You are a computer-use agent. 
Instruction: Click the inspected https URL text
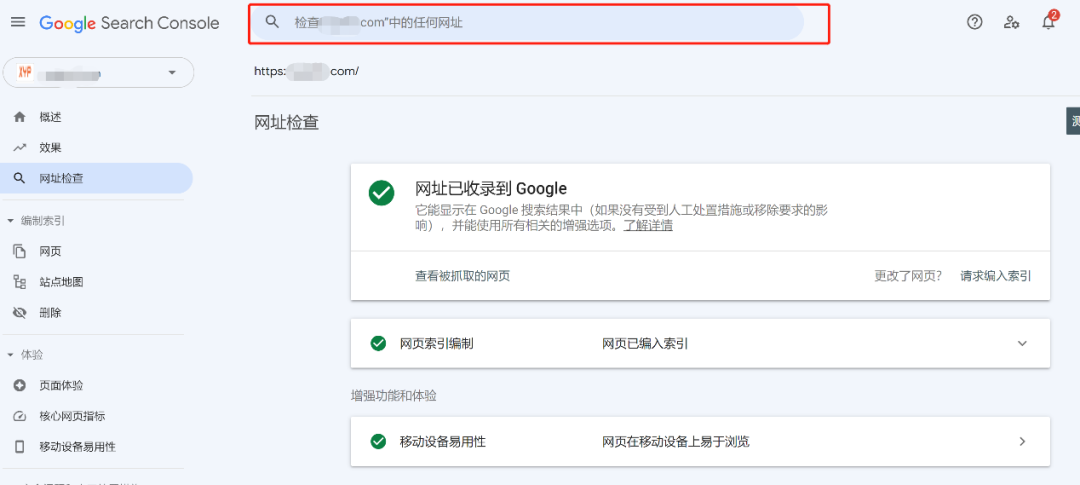coord(307,71)
